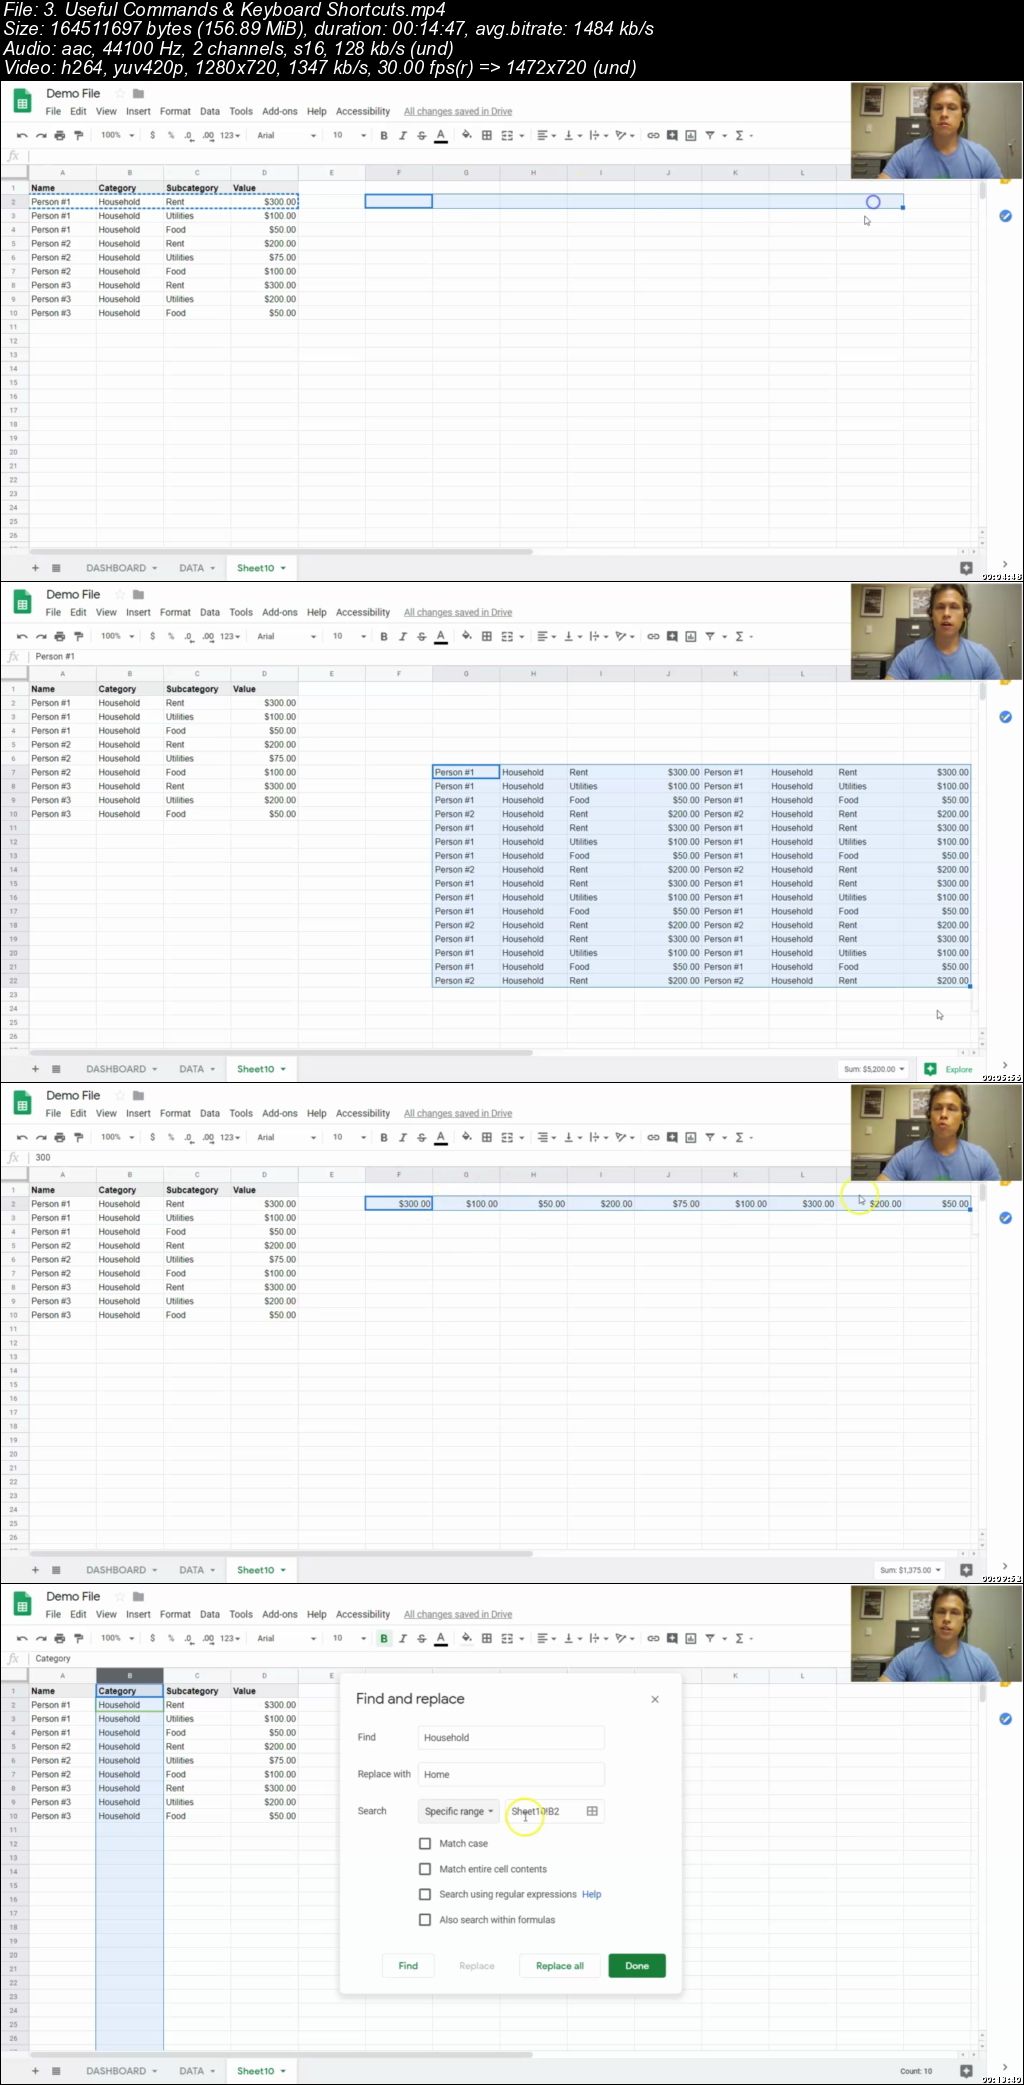
Task: Click highlighted Bold button in bottom frame toolbar
Action: (x=384, y=1639)
